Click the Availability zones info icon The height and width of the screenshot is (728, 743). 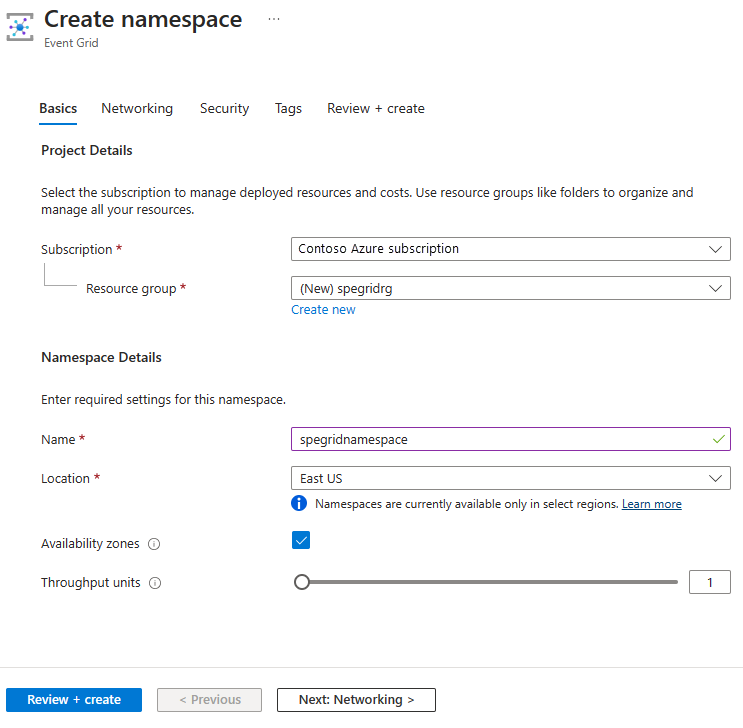pyautogui.click(x=154, y=545)
